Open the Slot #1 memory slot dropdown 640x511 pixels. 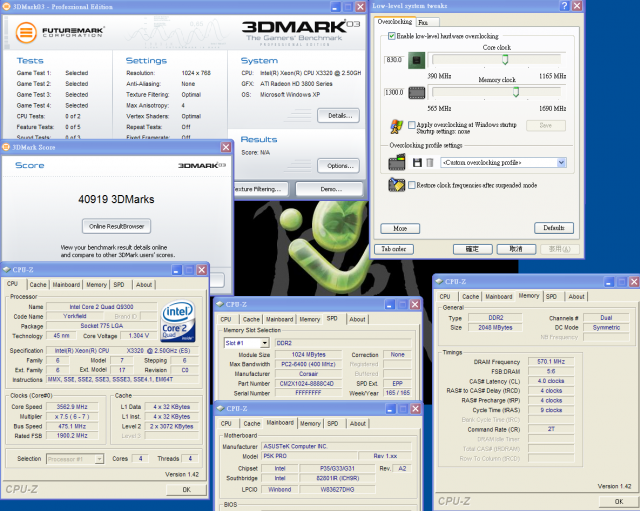[264, 343]
